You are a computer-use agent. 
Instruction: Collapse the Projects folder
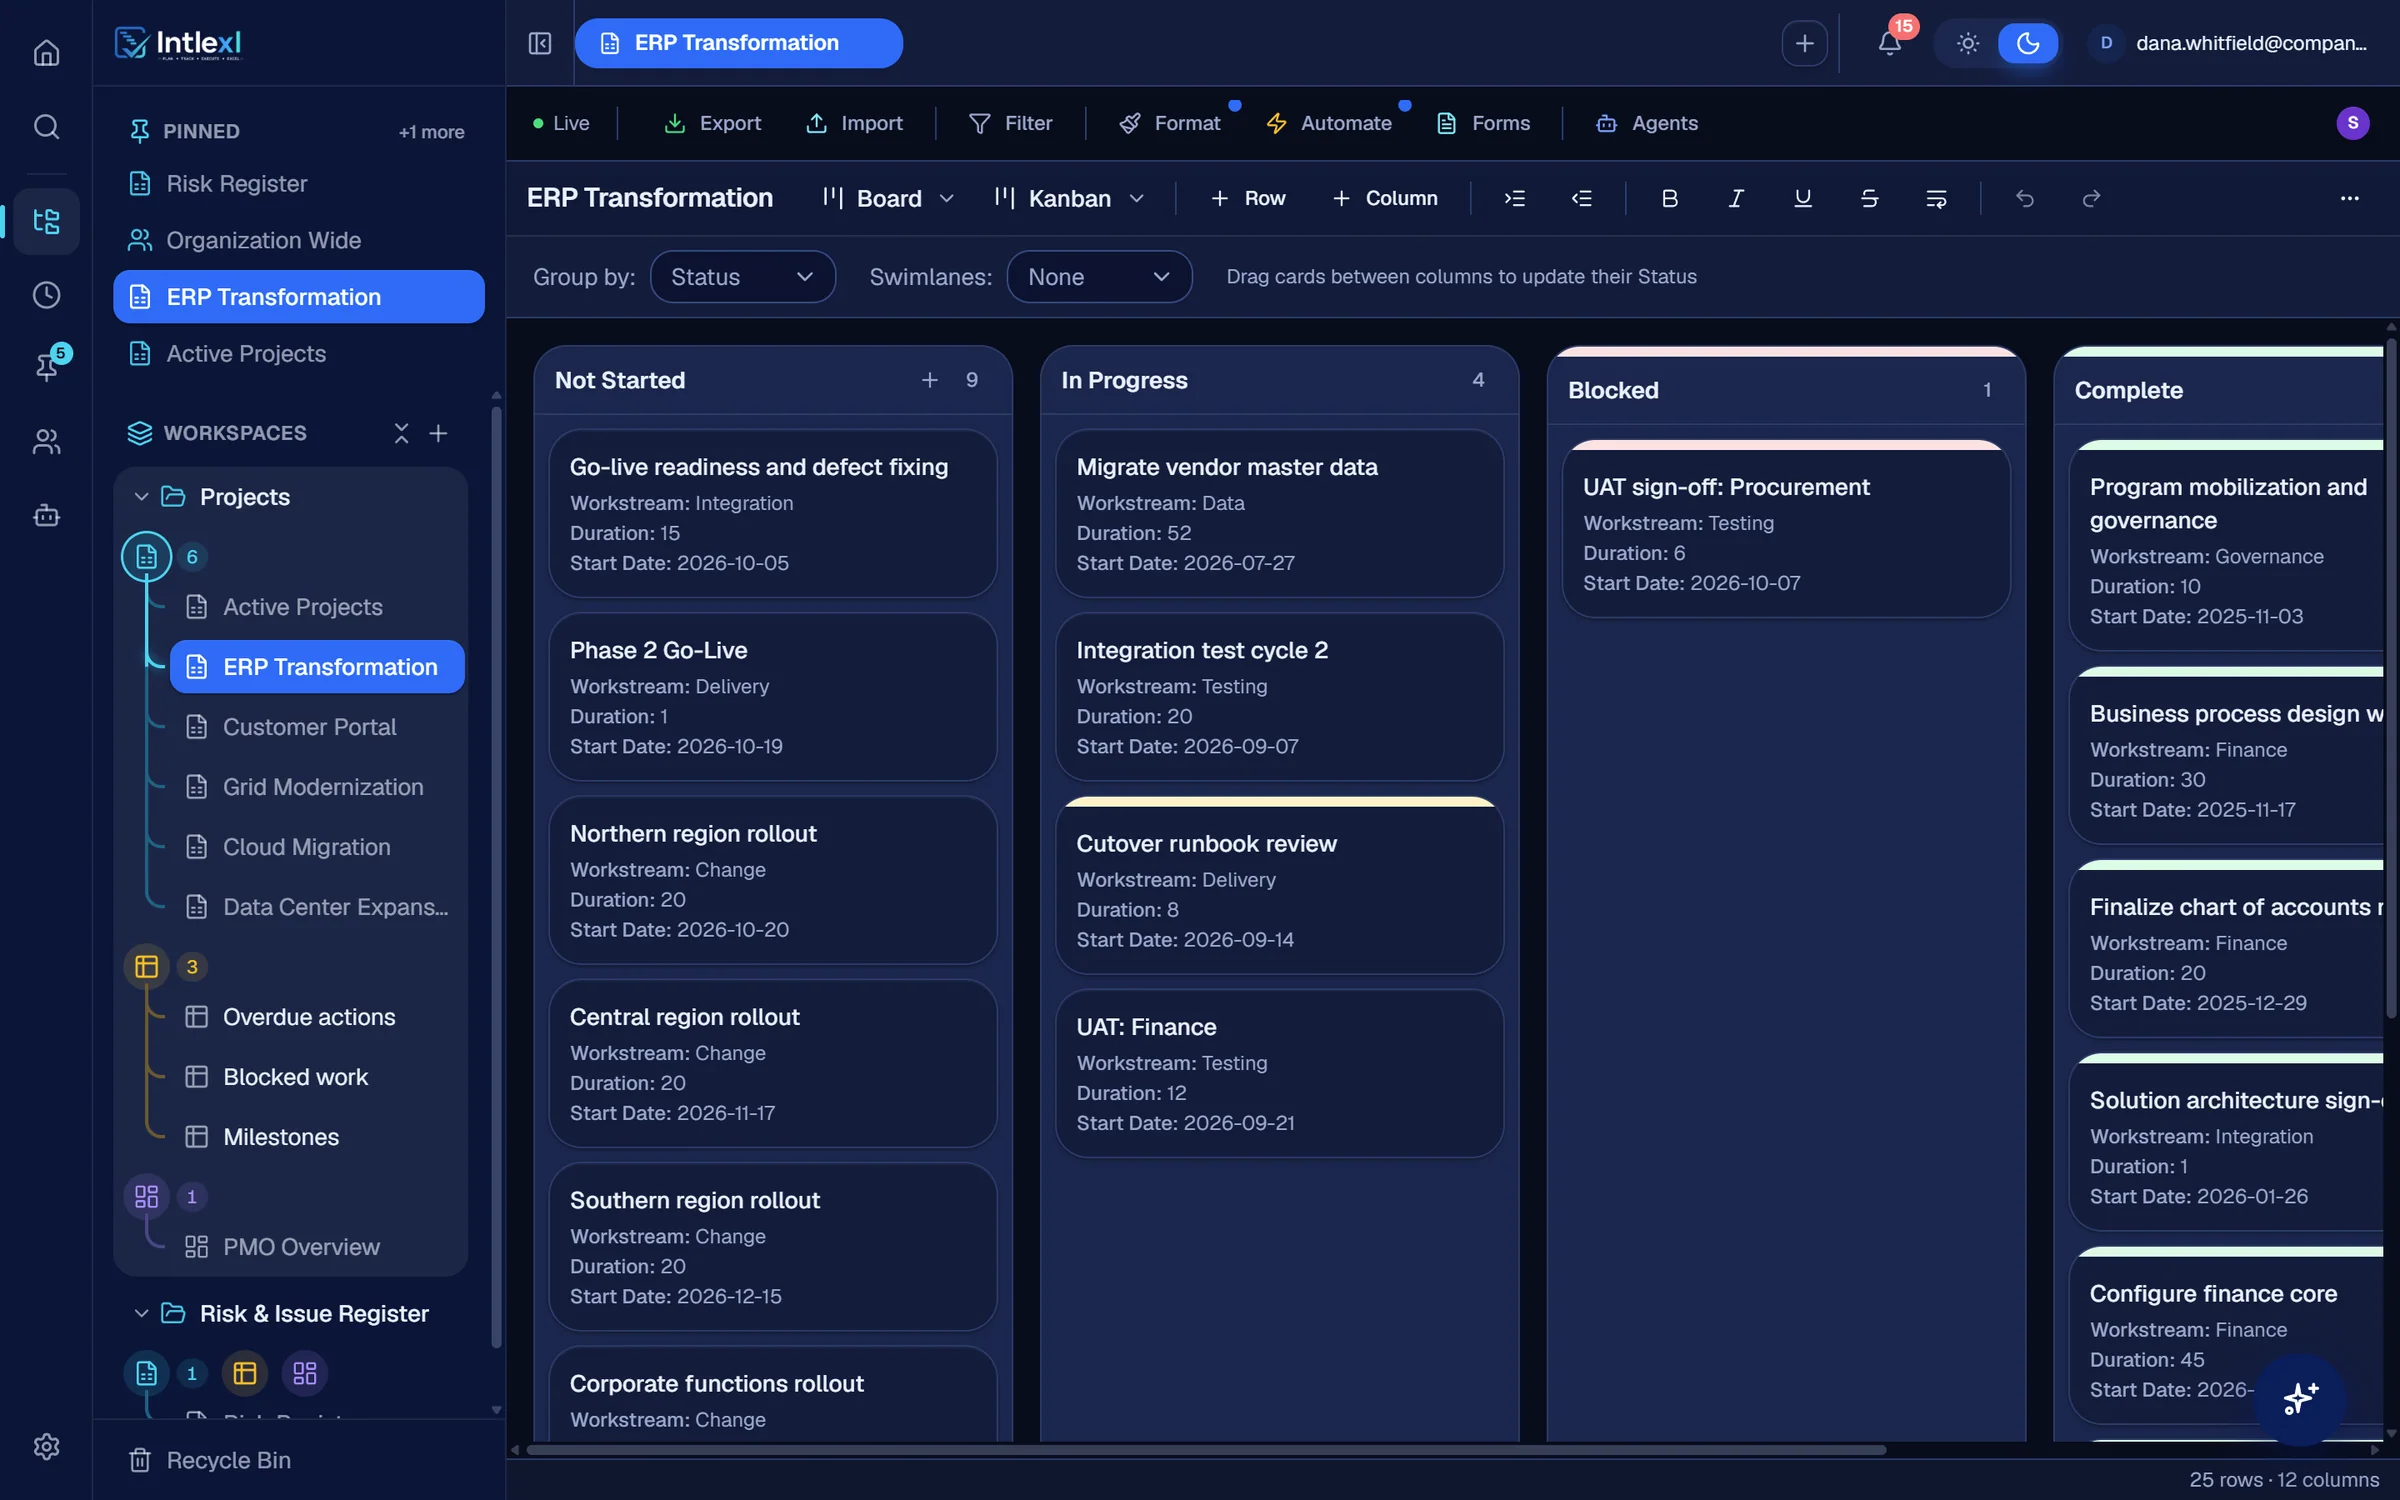click(141, 497)
